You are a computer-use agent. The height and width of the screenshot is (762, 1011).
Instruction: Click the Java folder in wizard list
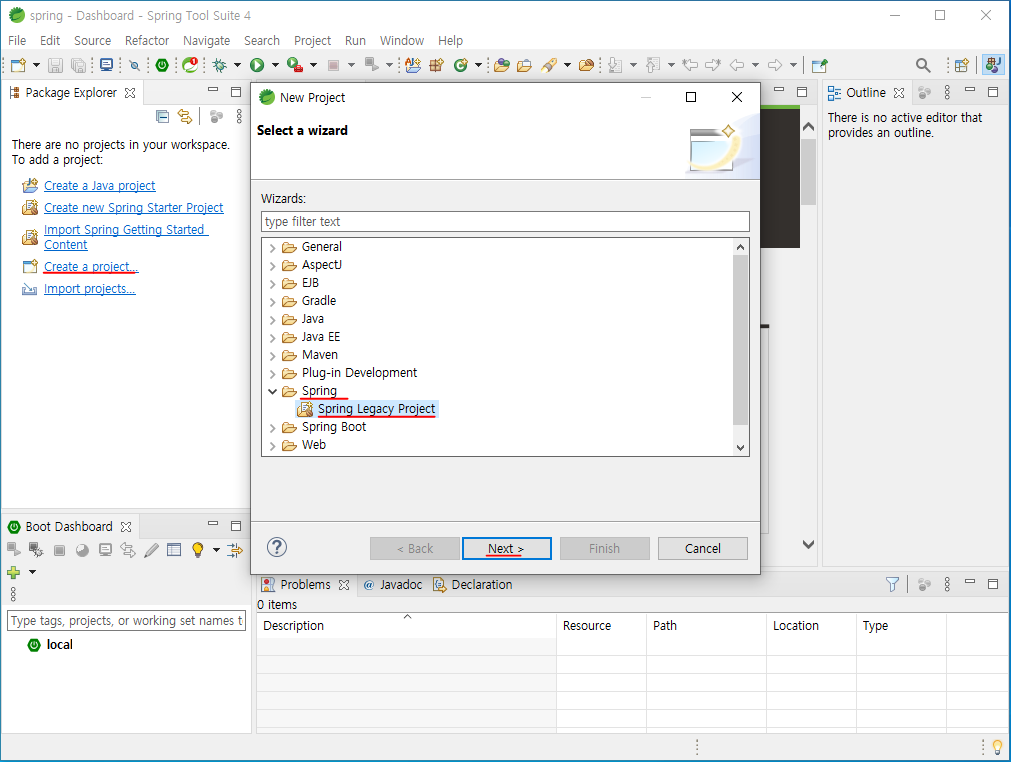pyautogui.click(x=313, y=319)
